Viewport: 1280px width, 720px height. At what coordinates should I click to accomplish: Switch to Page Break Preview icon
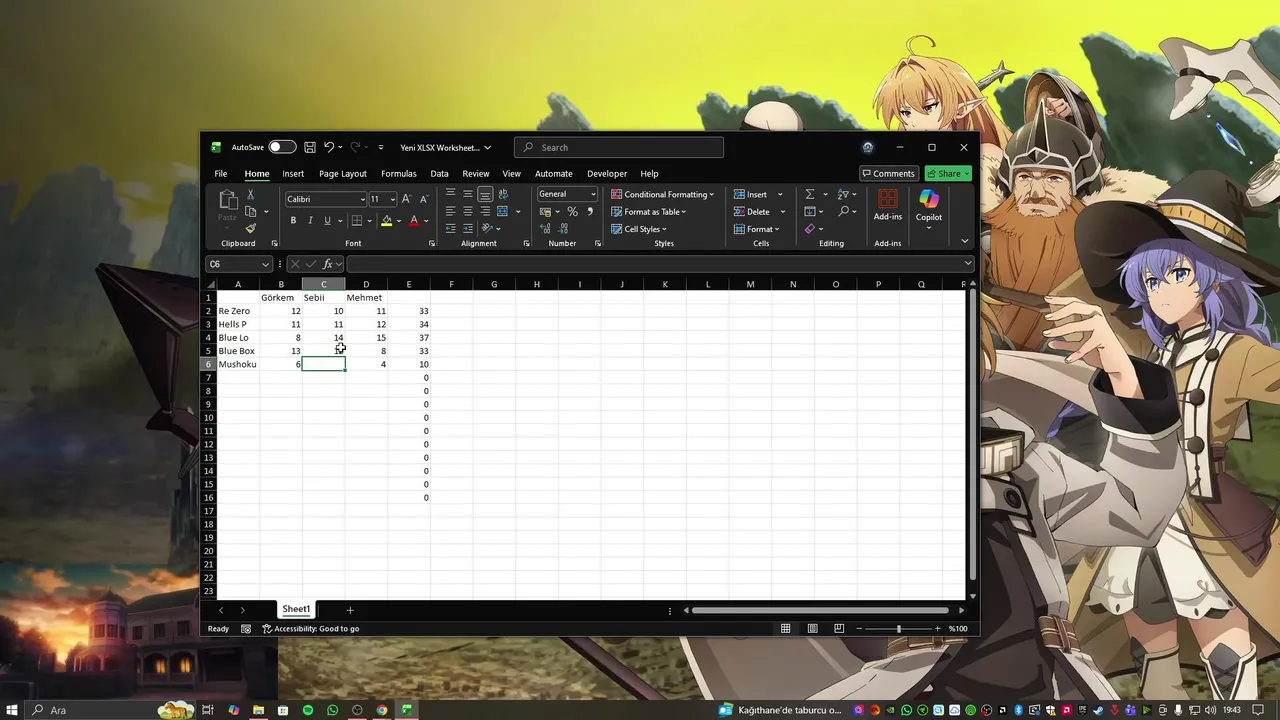837,628
